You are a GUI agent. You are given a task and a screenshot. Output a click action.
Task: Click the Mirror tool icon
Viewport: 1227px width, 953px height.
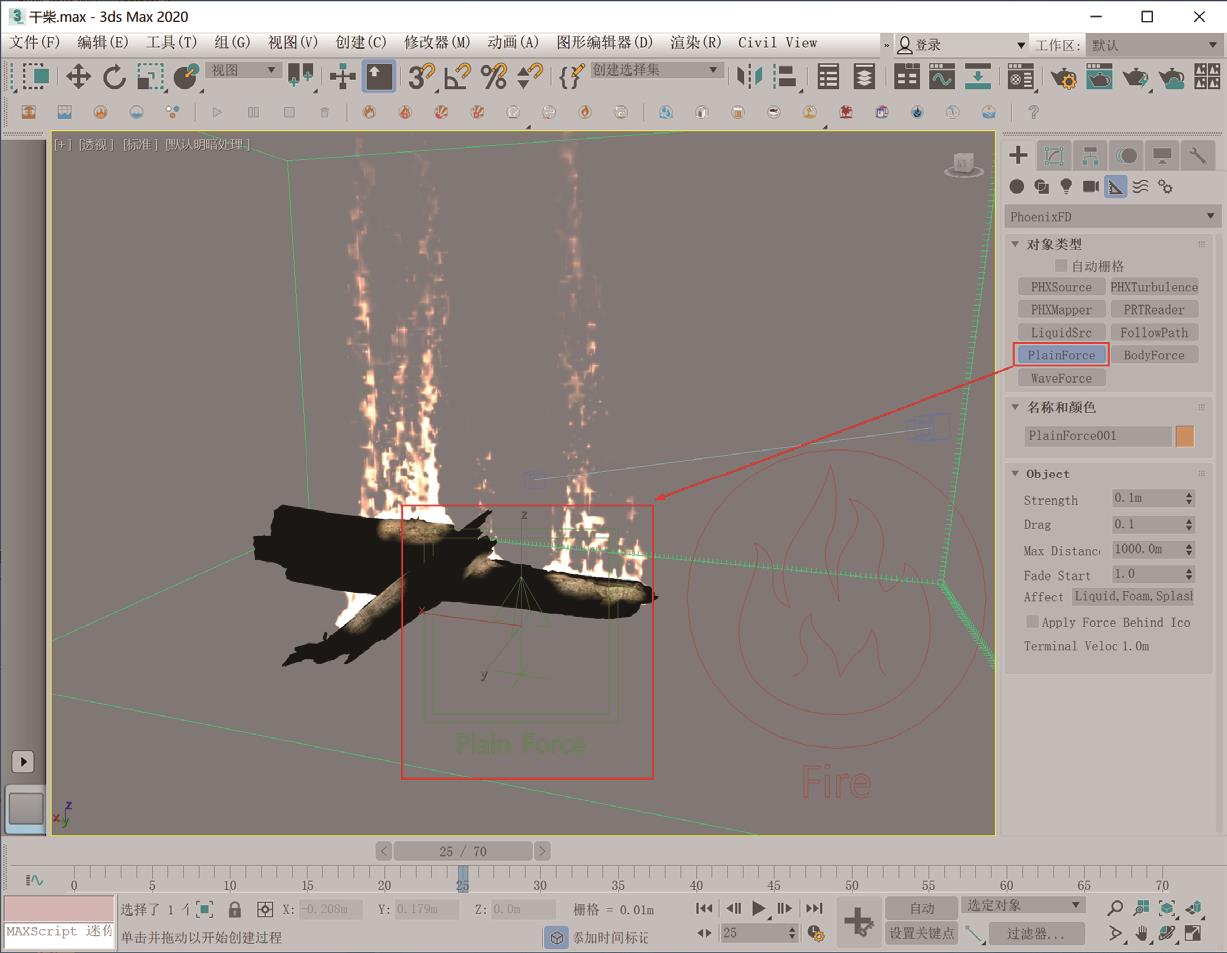[x=748, y=77]
